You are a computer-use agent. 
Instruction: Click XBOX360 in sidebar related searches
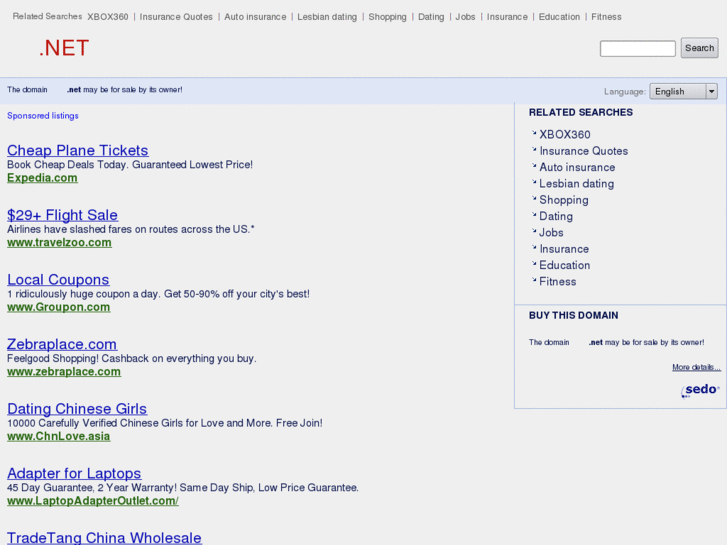pyautogui.click(x=565, y=135)
